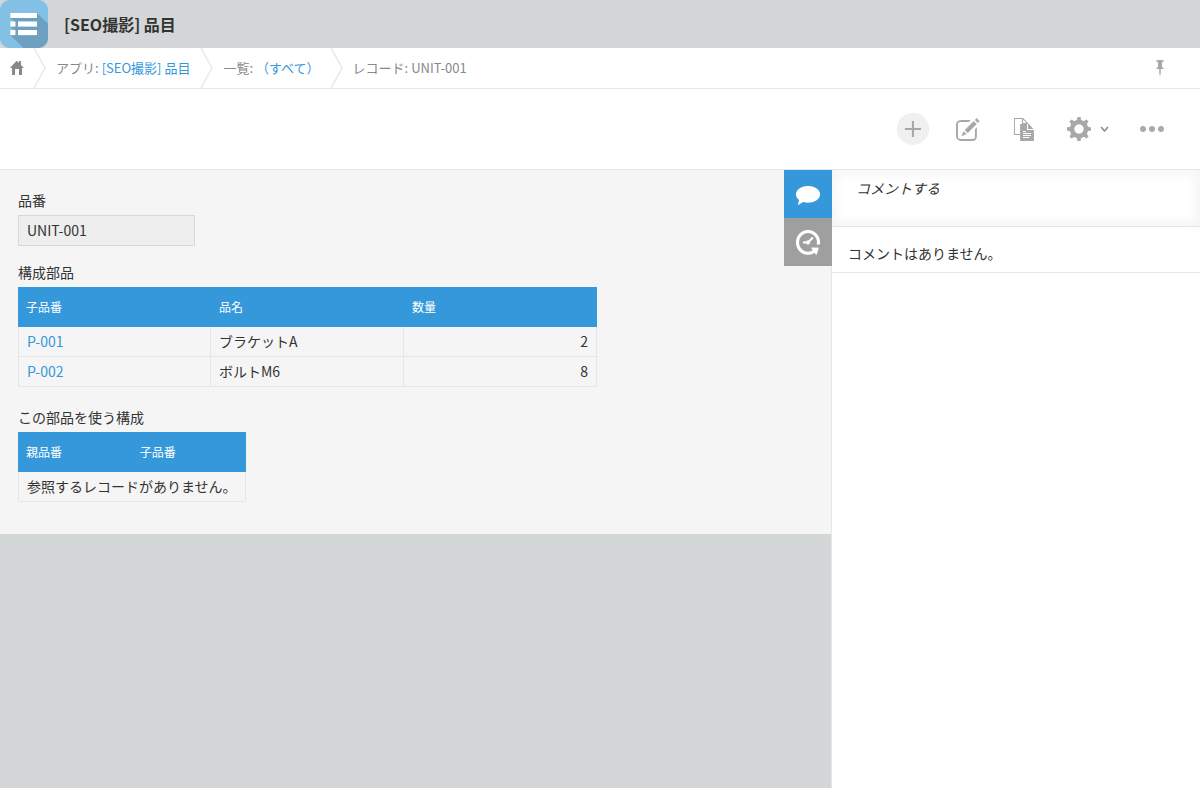
Task: Select the 品番 field value UNIT-001
Action: 106,231
